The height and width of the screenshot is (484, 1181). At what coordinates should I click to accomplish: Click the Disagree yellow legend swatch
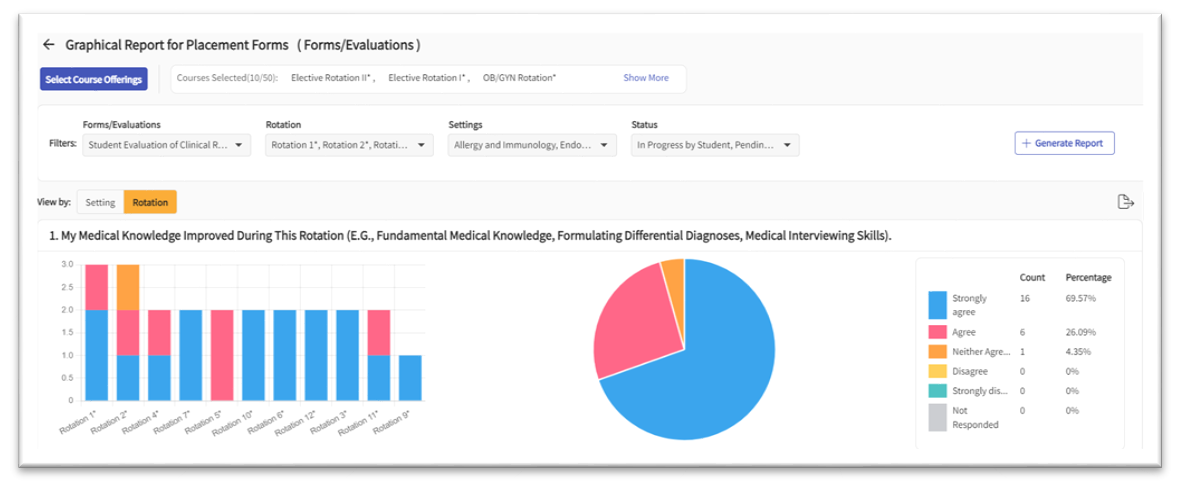[x=937, y=371]
